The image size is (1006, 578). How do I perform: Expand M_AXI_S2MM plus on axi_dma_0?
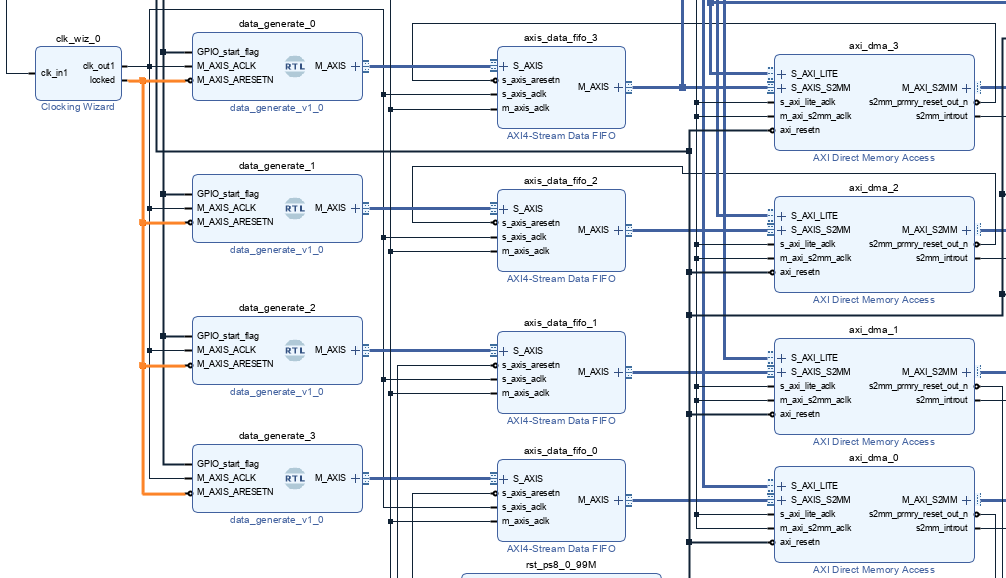point(966,500)
